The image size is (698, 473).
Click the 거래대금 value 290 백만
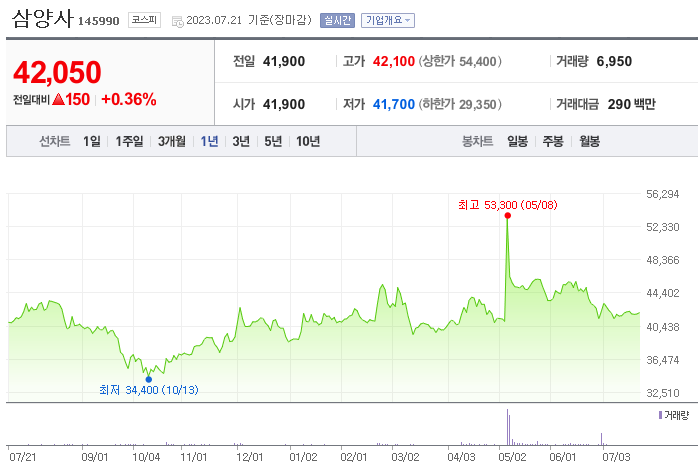click(632, 105)
